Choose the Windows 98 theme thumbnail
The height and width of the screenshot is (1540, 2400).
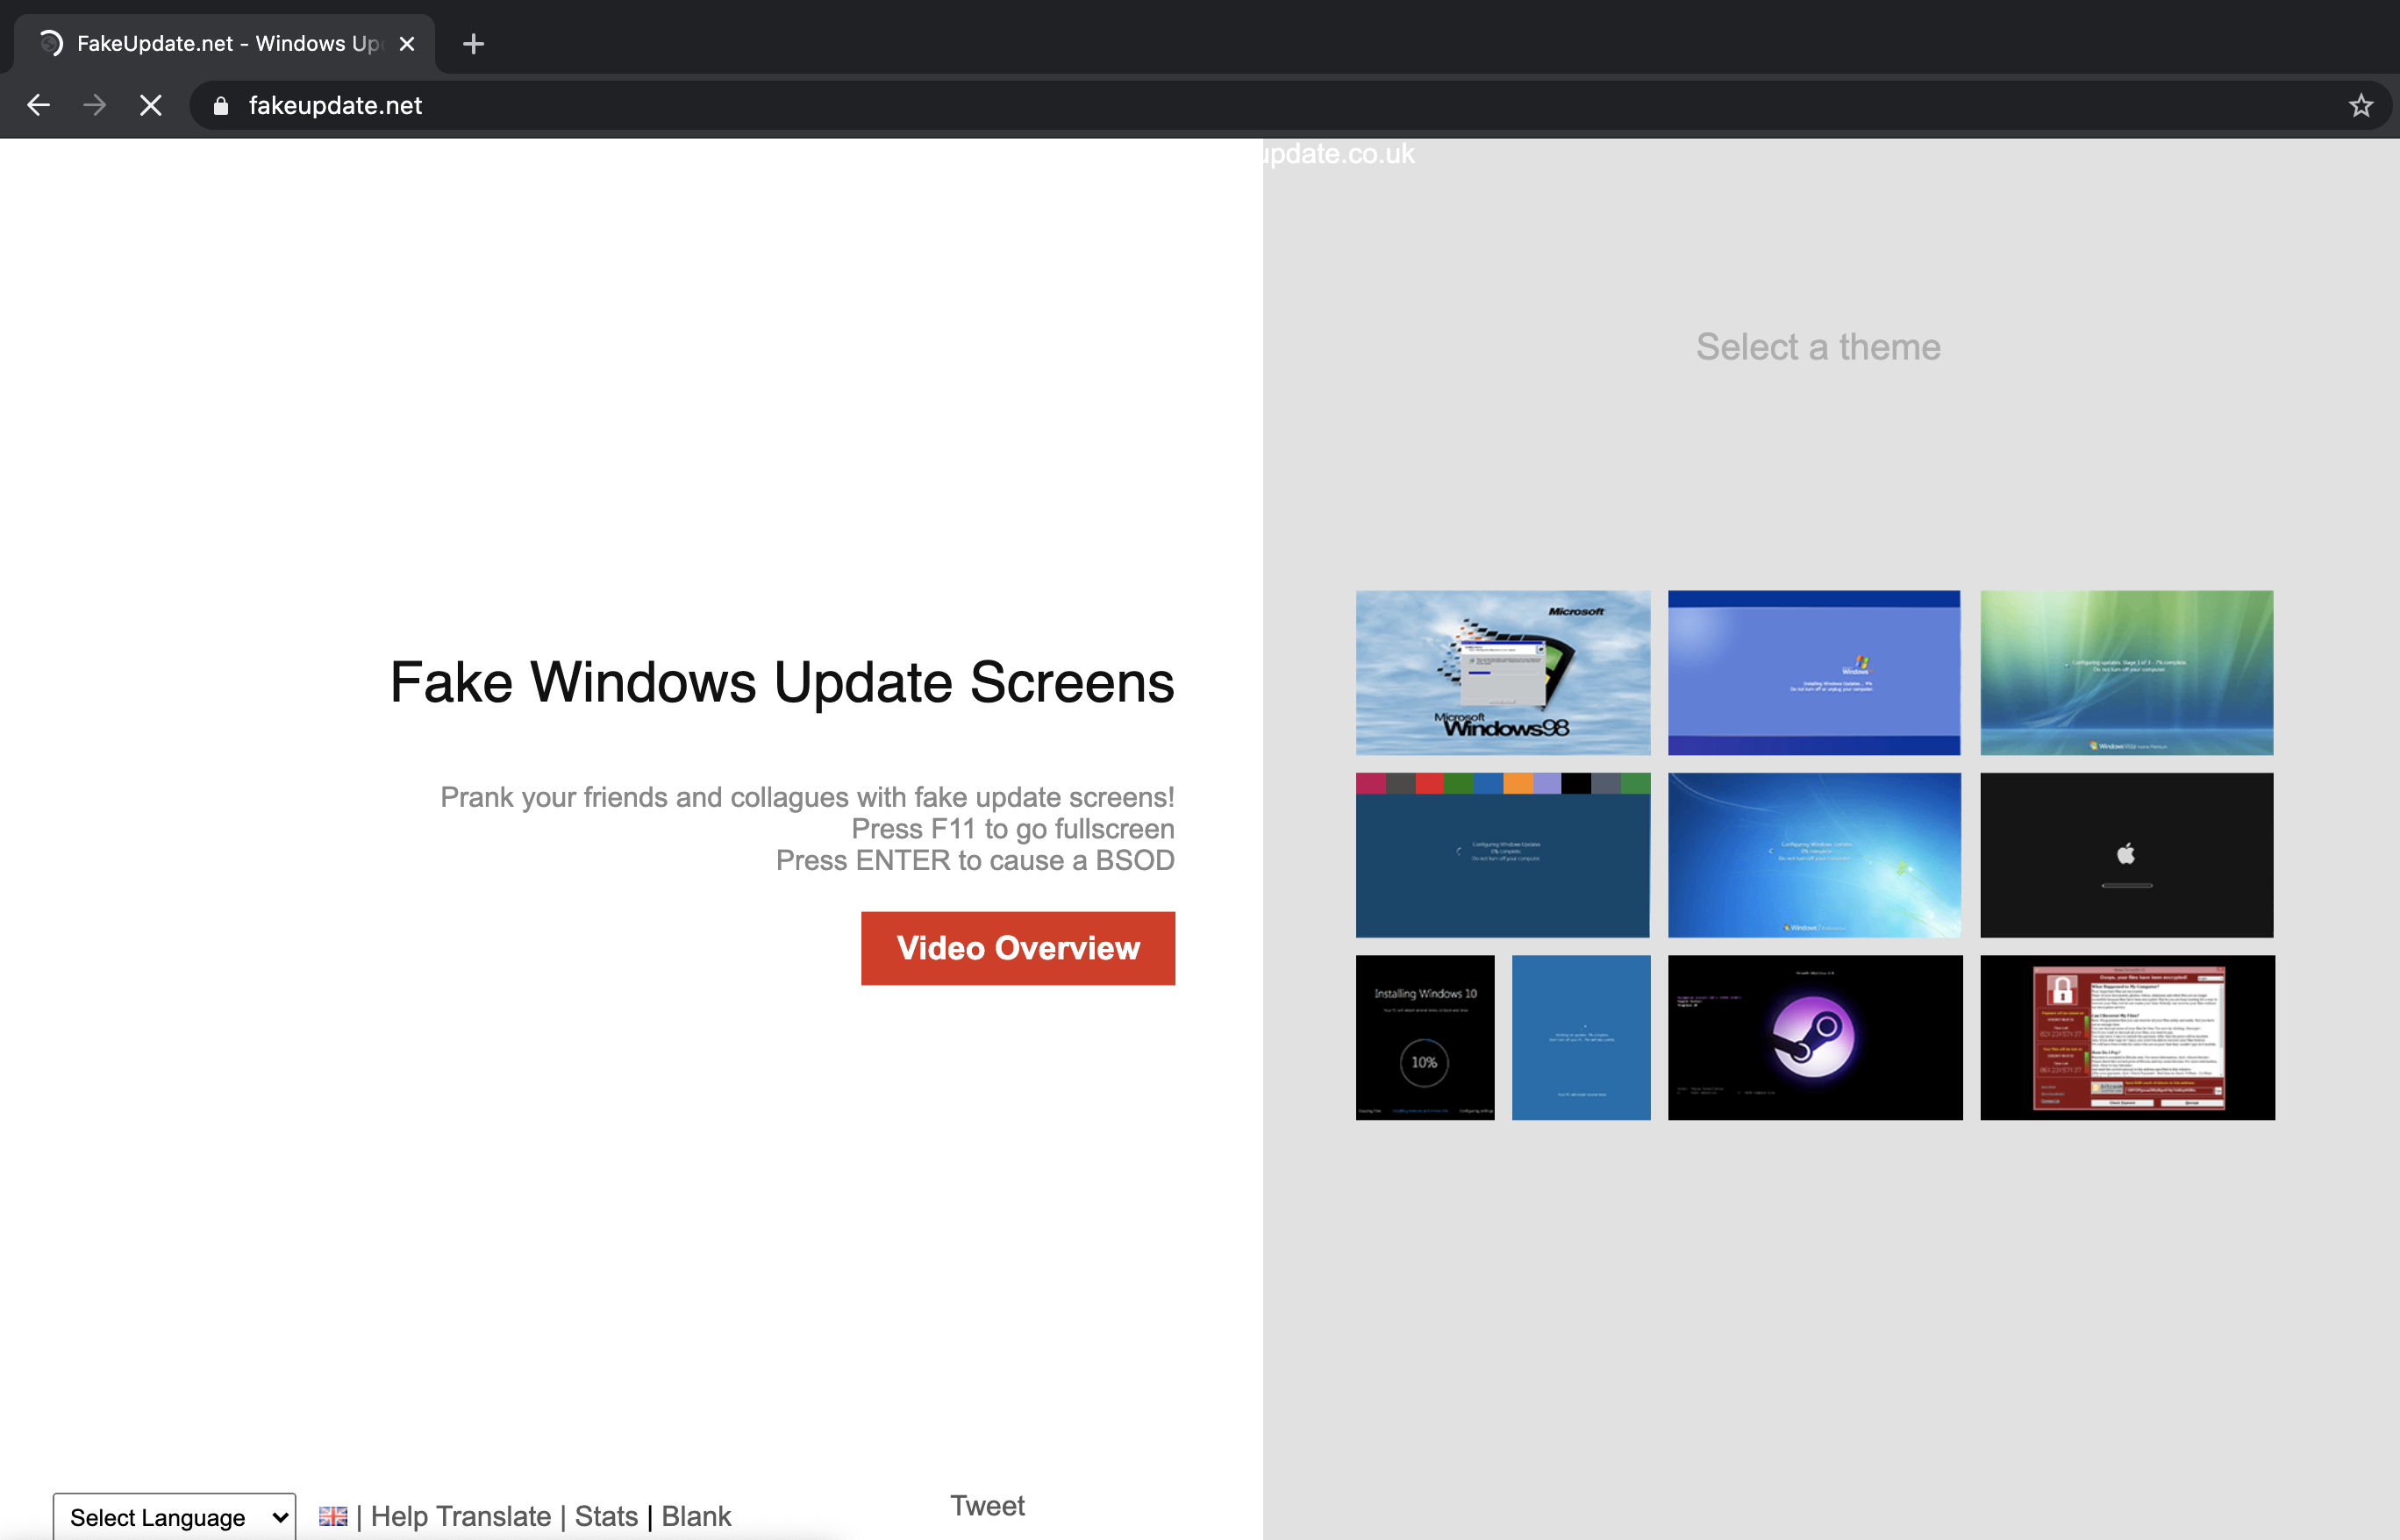click(1502, 672)
